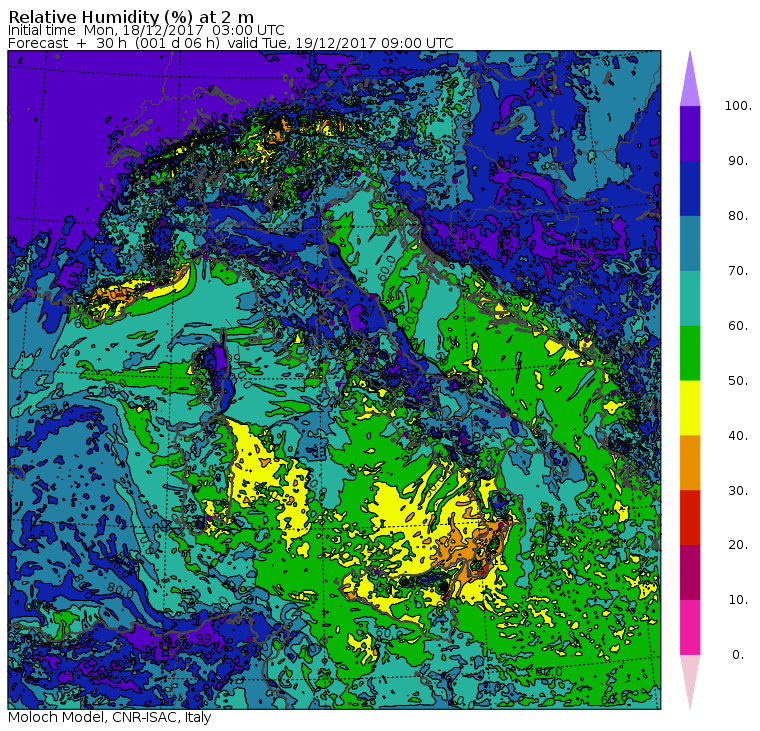Click the '100.' legend label
Viewport: 760px width, 731px height.
pyautogui.click(x=738, y=106)
